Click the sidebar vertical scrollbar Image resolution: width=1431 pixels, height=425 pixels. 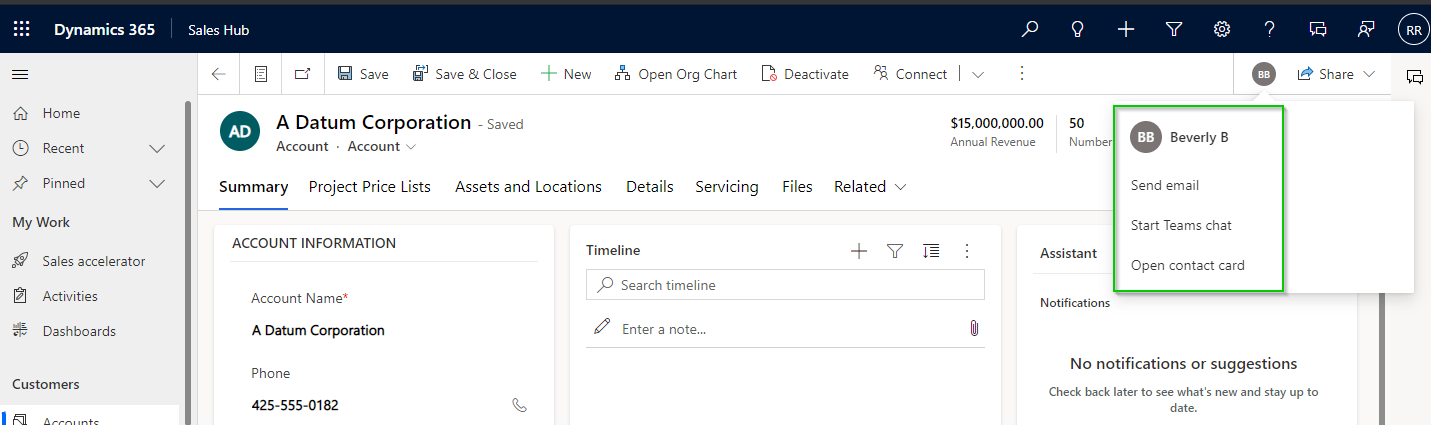(188, 262)
